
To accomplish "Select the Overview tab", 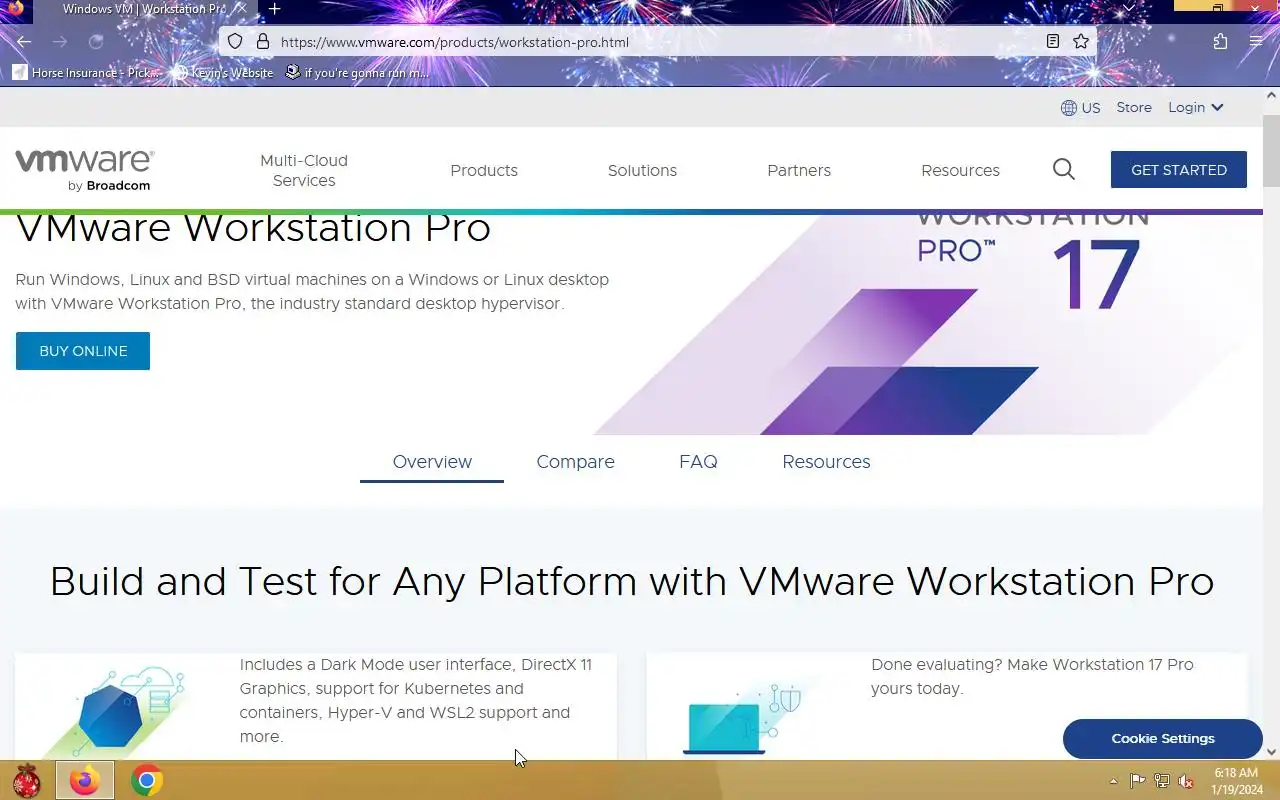I will (432, 462).
